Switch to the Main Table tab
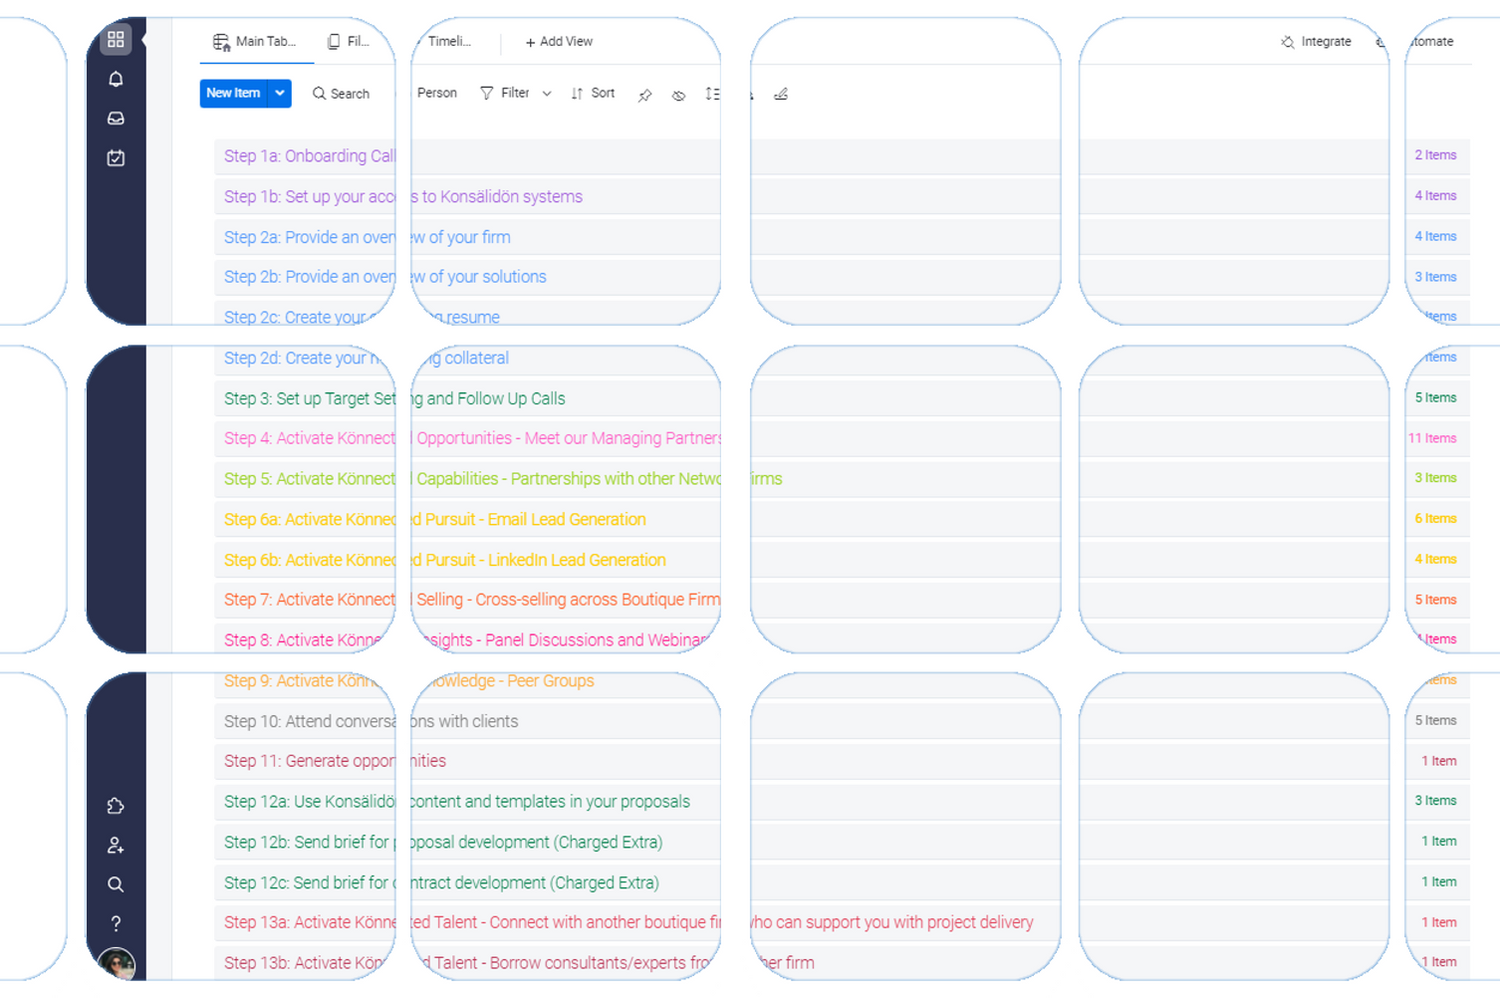The image size is (1500, 998). (256, 42)
